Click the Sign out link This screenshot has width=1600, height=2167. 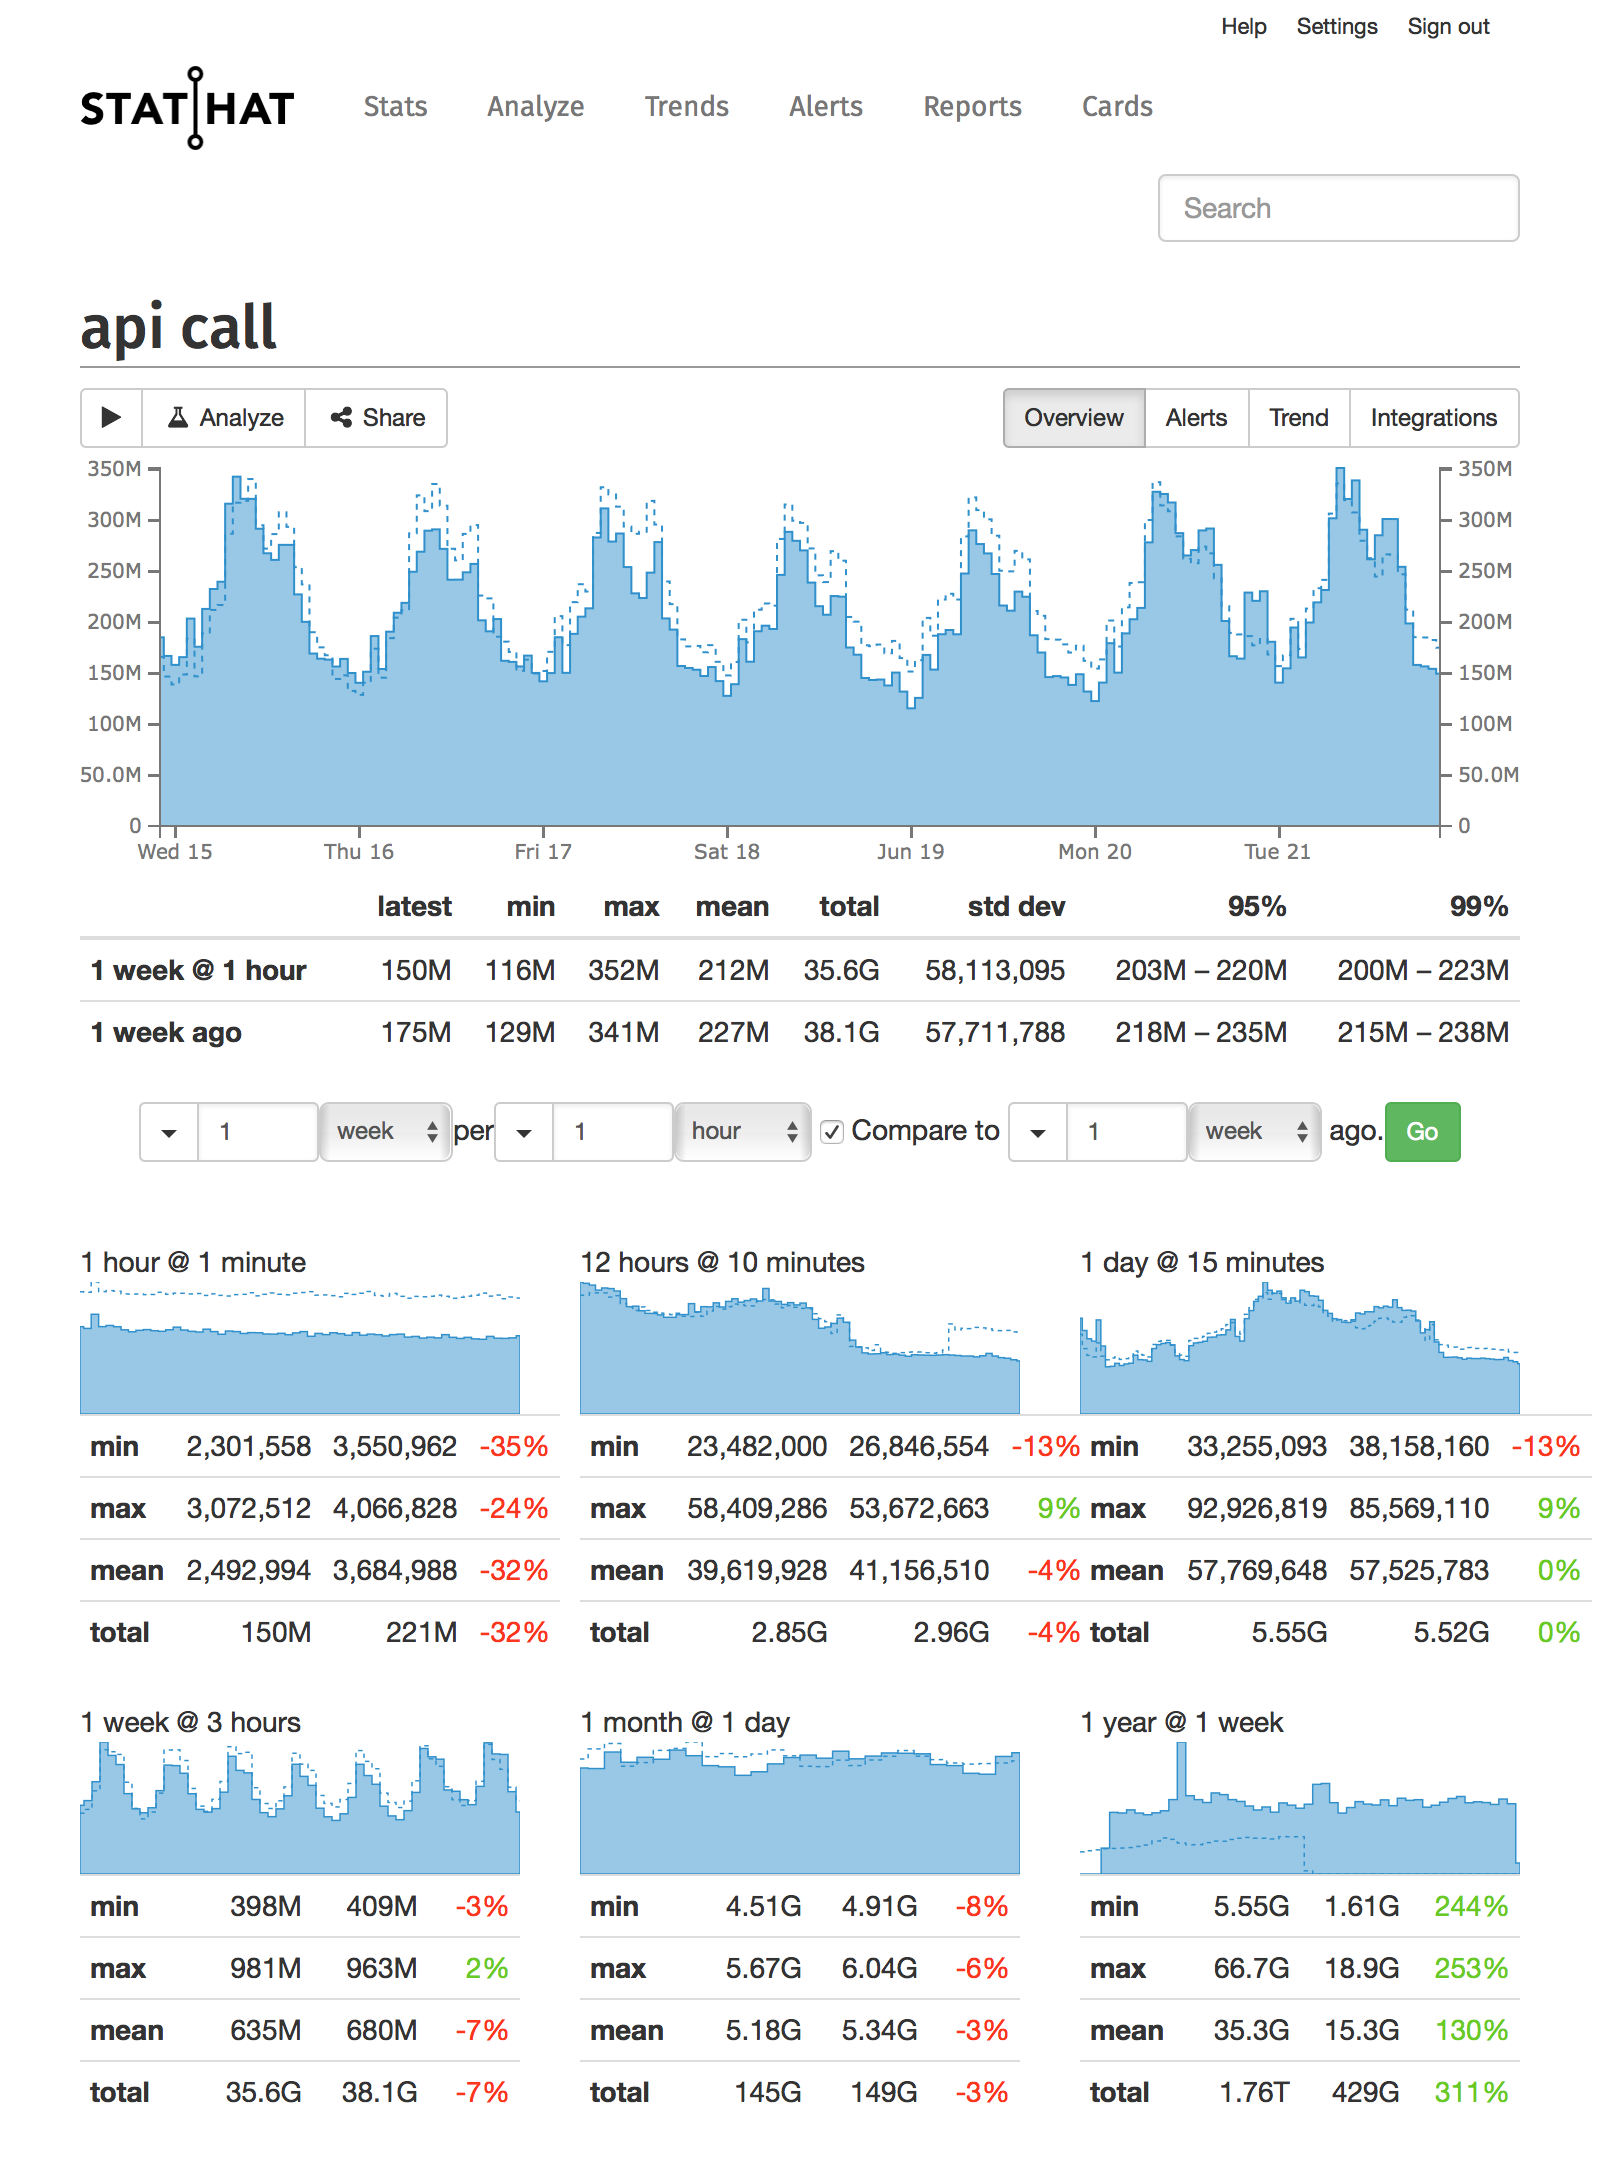[1448, 26]
